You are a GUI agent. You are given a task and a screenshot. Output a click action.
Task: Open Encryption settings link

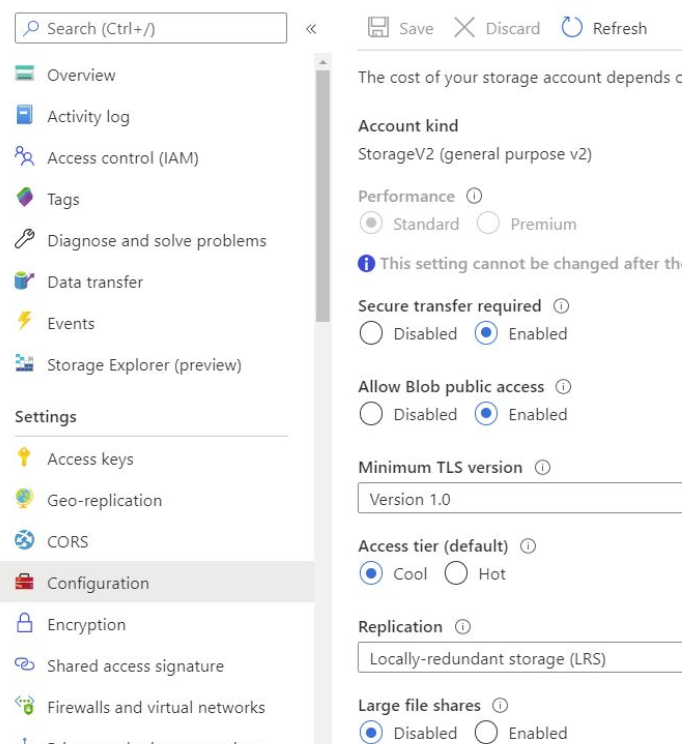86,625
